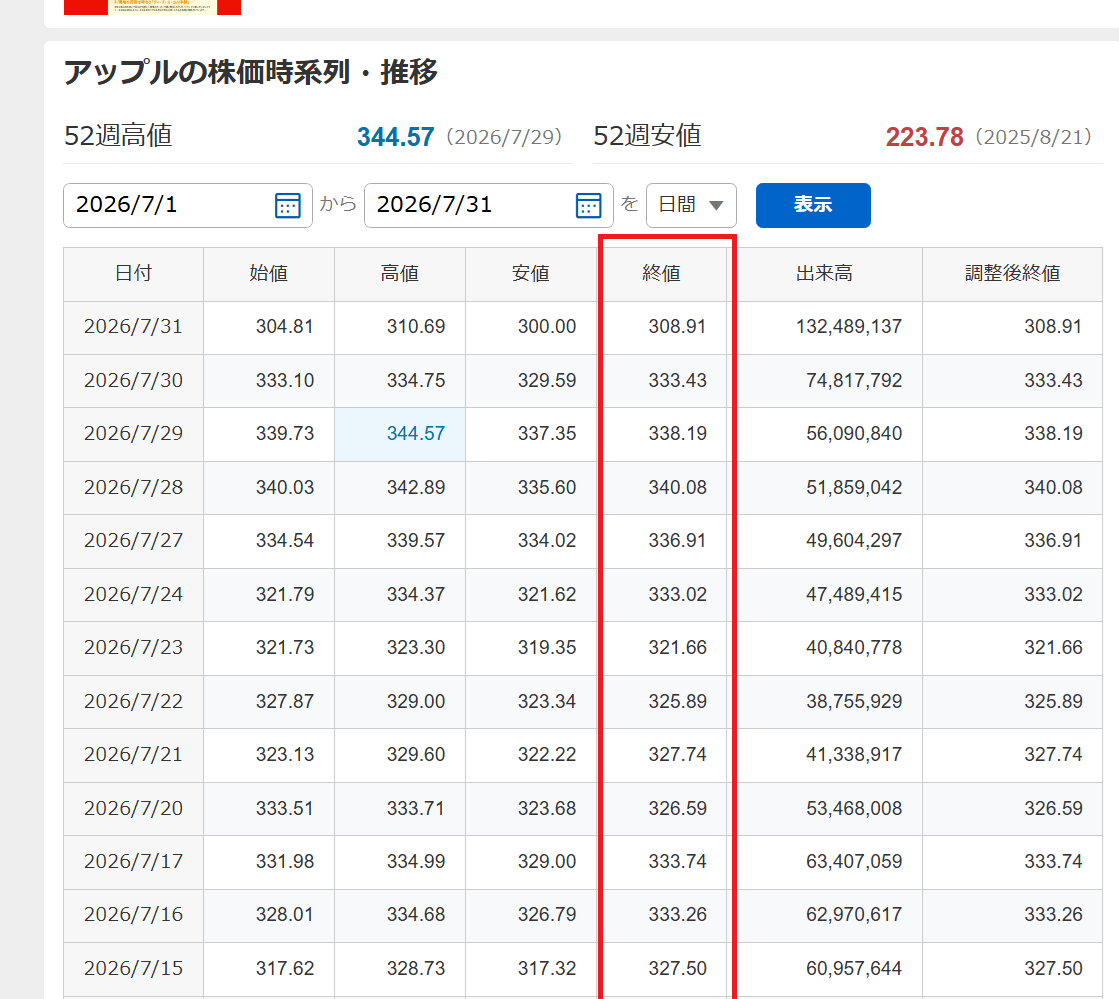Click volume 63,407,059
Screen dimensions: 1119x999
854,862
